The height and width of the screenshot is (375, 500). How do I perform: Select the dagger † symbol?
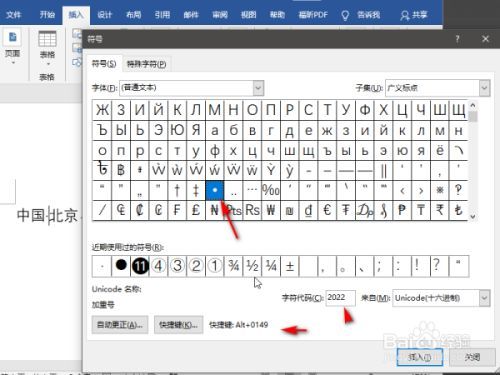point(177,190)
